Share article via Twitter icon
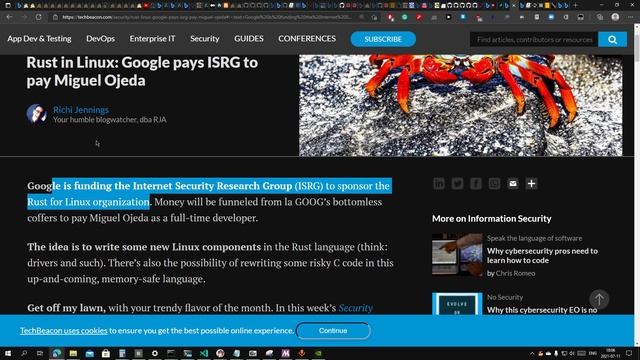 tap(457, 184)
